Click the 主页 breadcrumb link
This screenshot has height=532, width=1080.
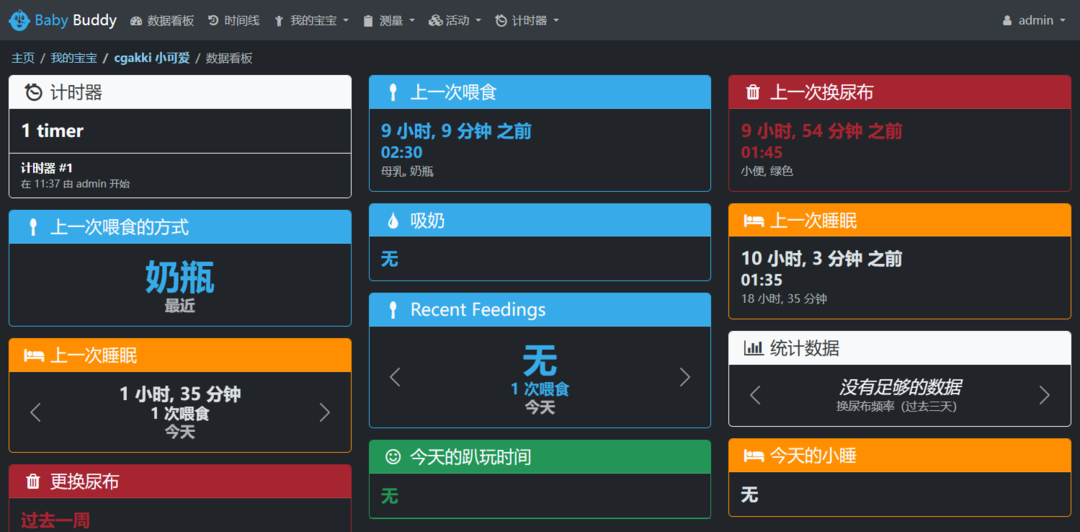click(23, 59)
